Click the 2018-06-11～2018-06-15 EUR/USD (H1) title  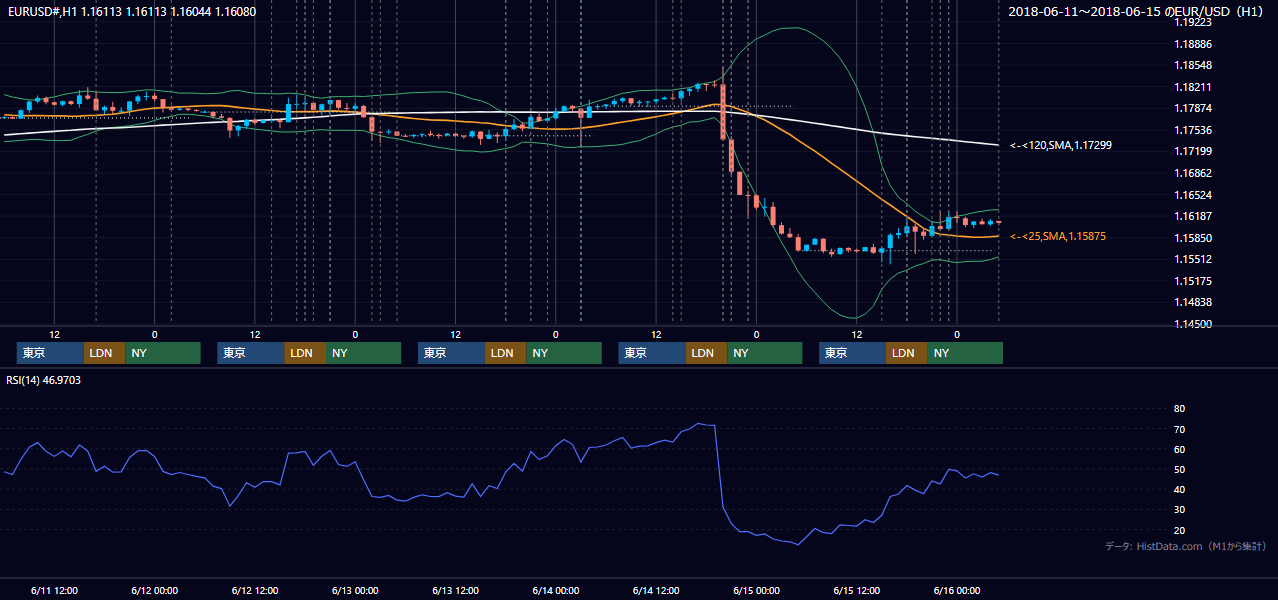pos(1136,12)
